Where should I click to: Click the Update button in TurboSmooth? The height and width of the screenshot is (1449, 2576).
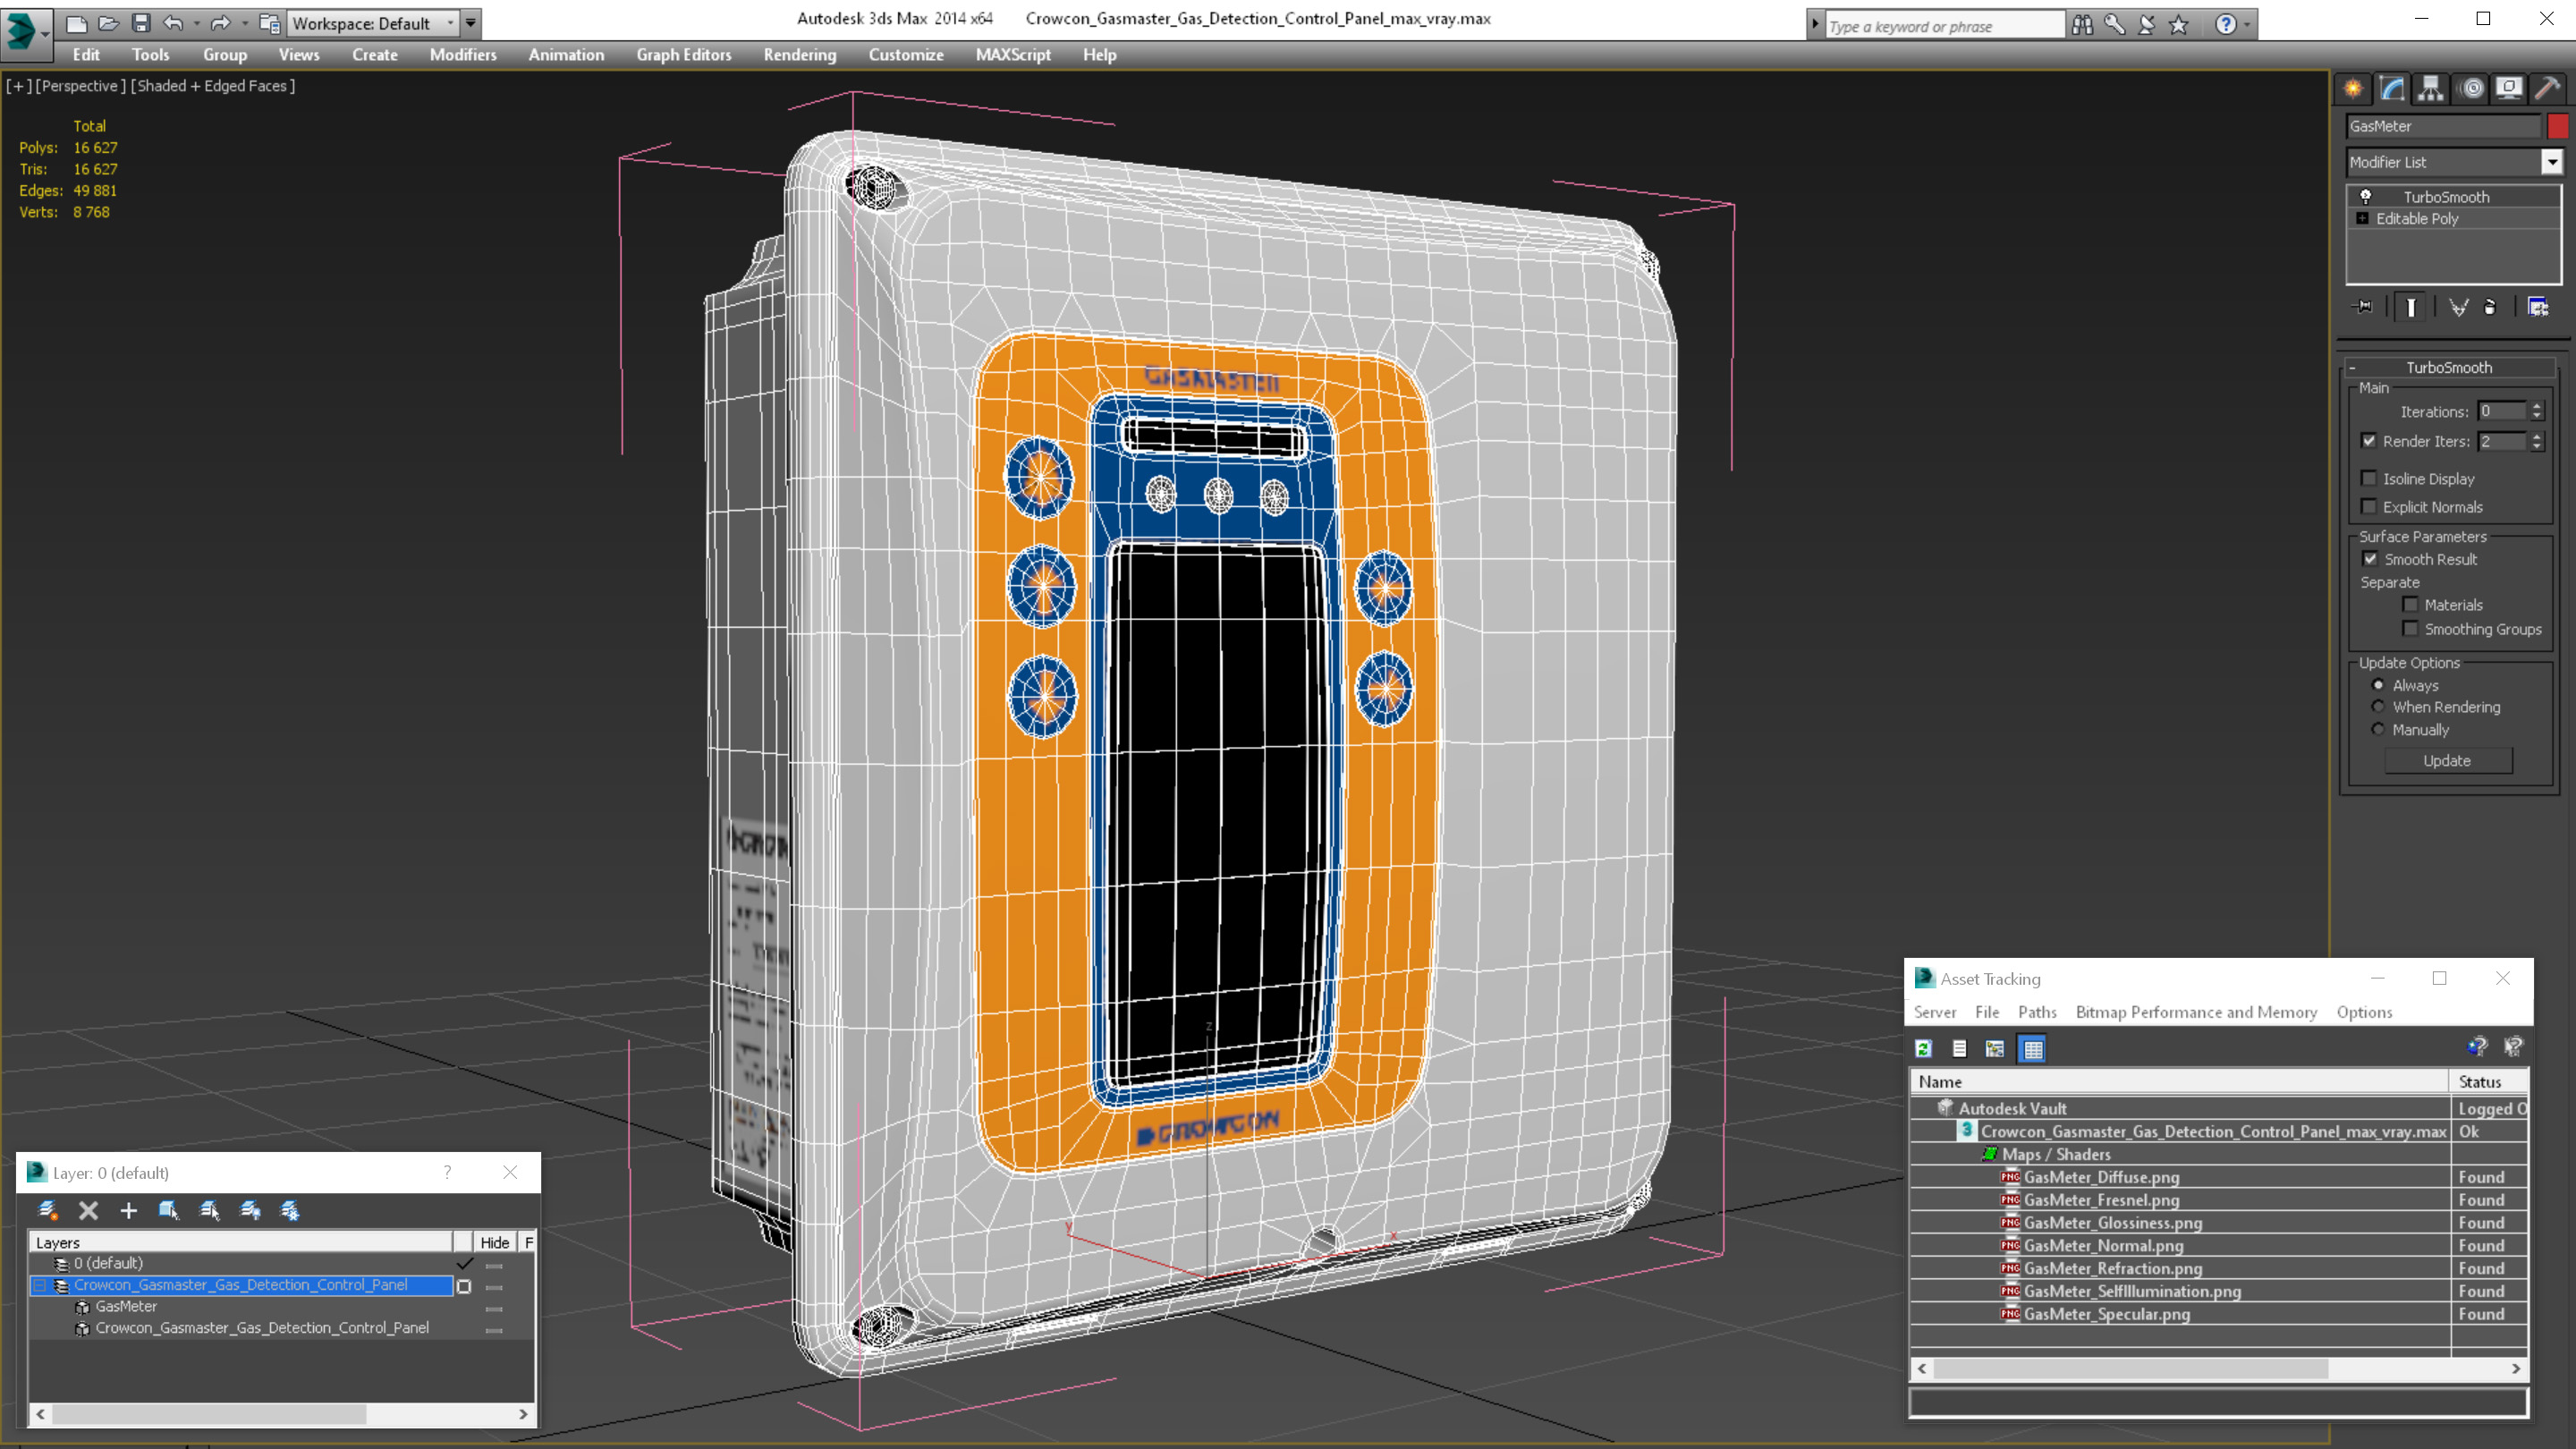coord(2448,761)
